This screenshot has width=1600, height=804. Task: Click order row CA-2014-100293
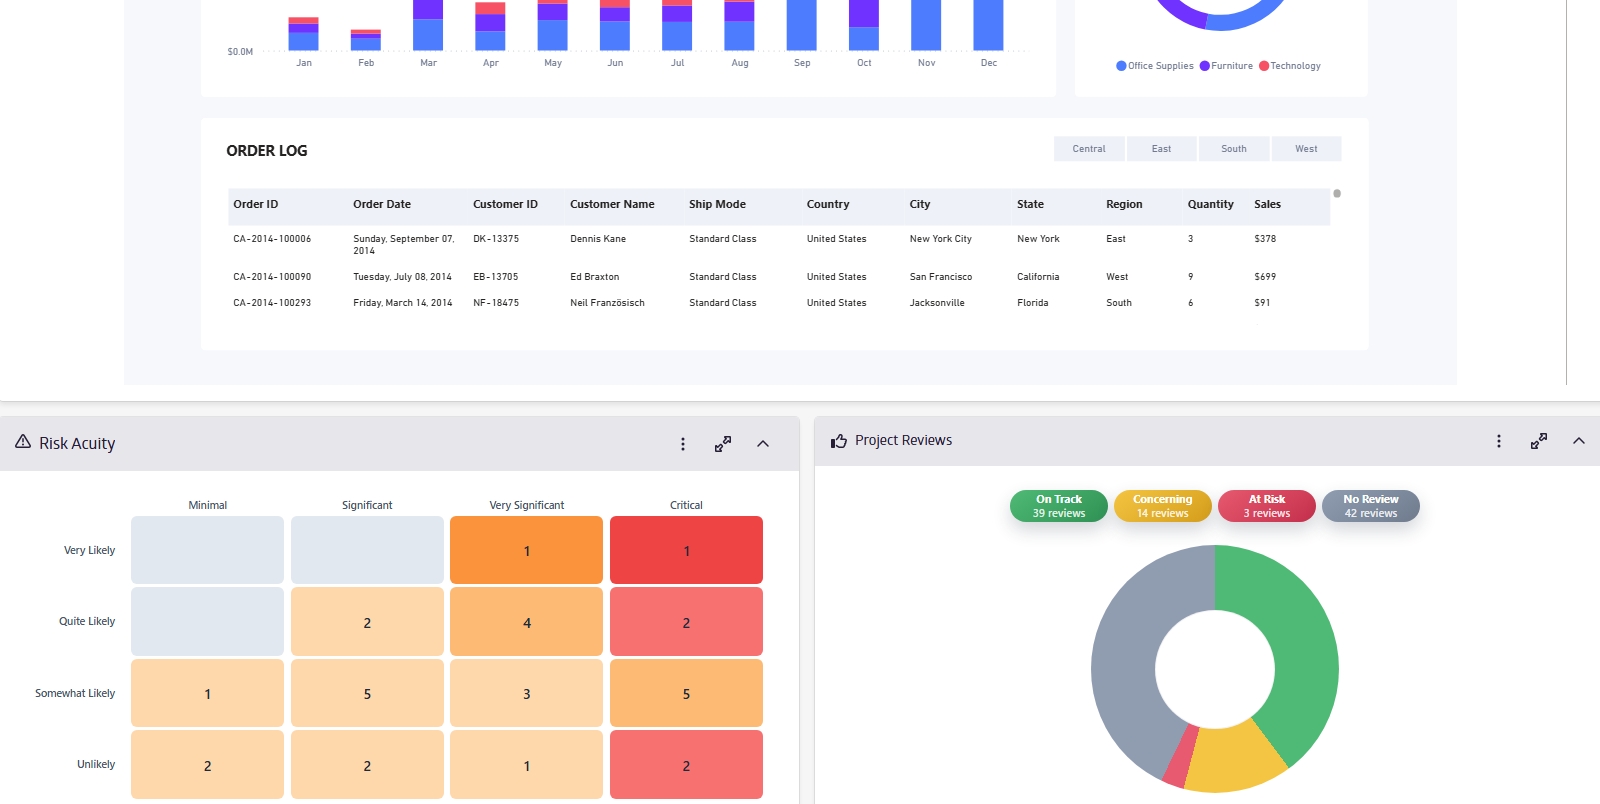pyautogui.click(x=779, y=303)
